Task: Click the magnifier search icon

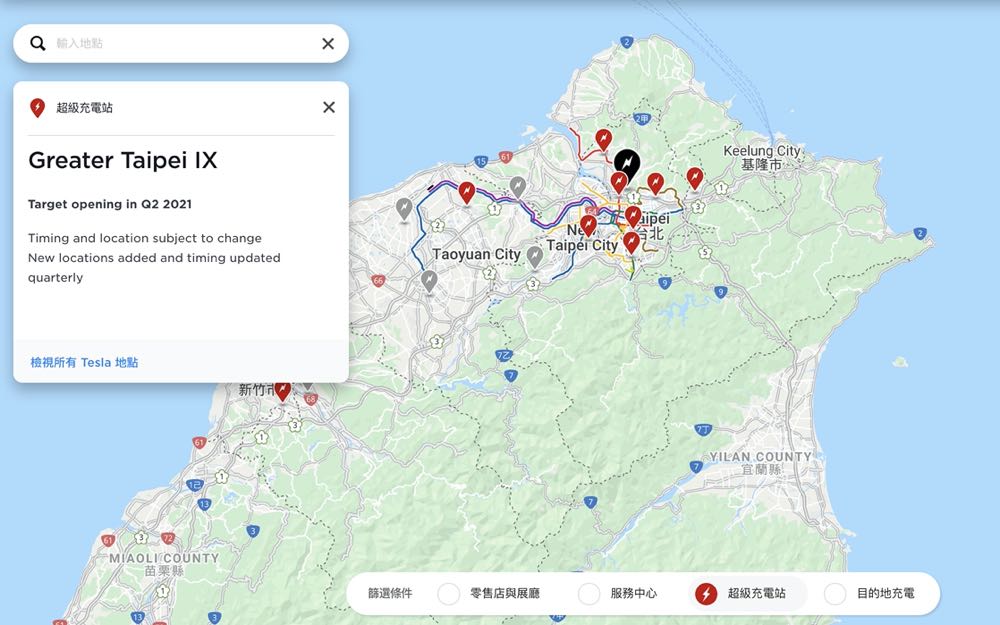Action: point(38,43)
